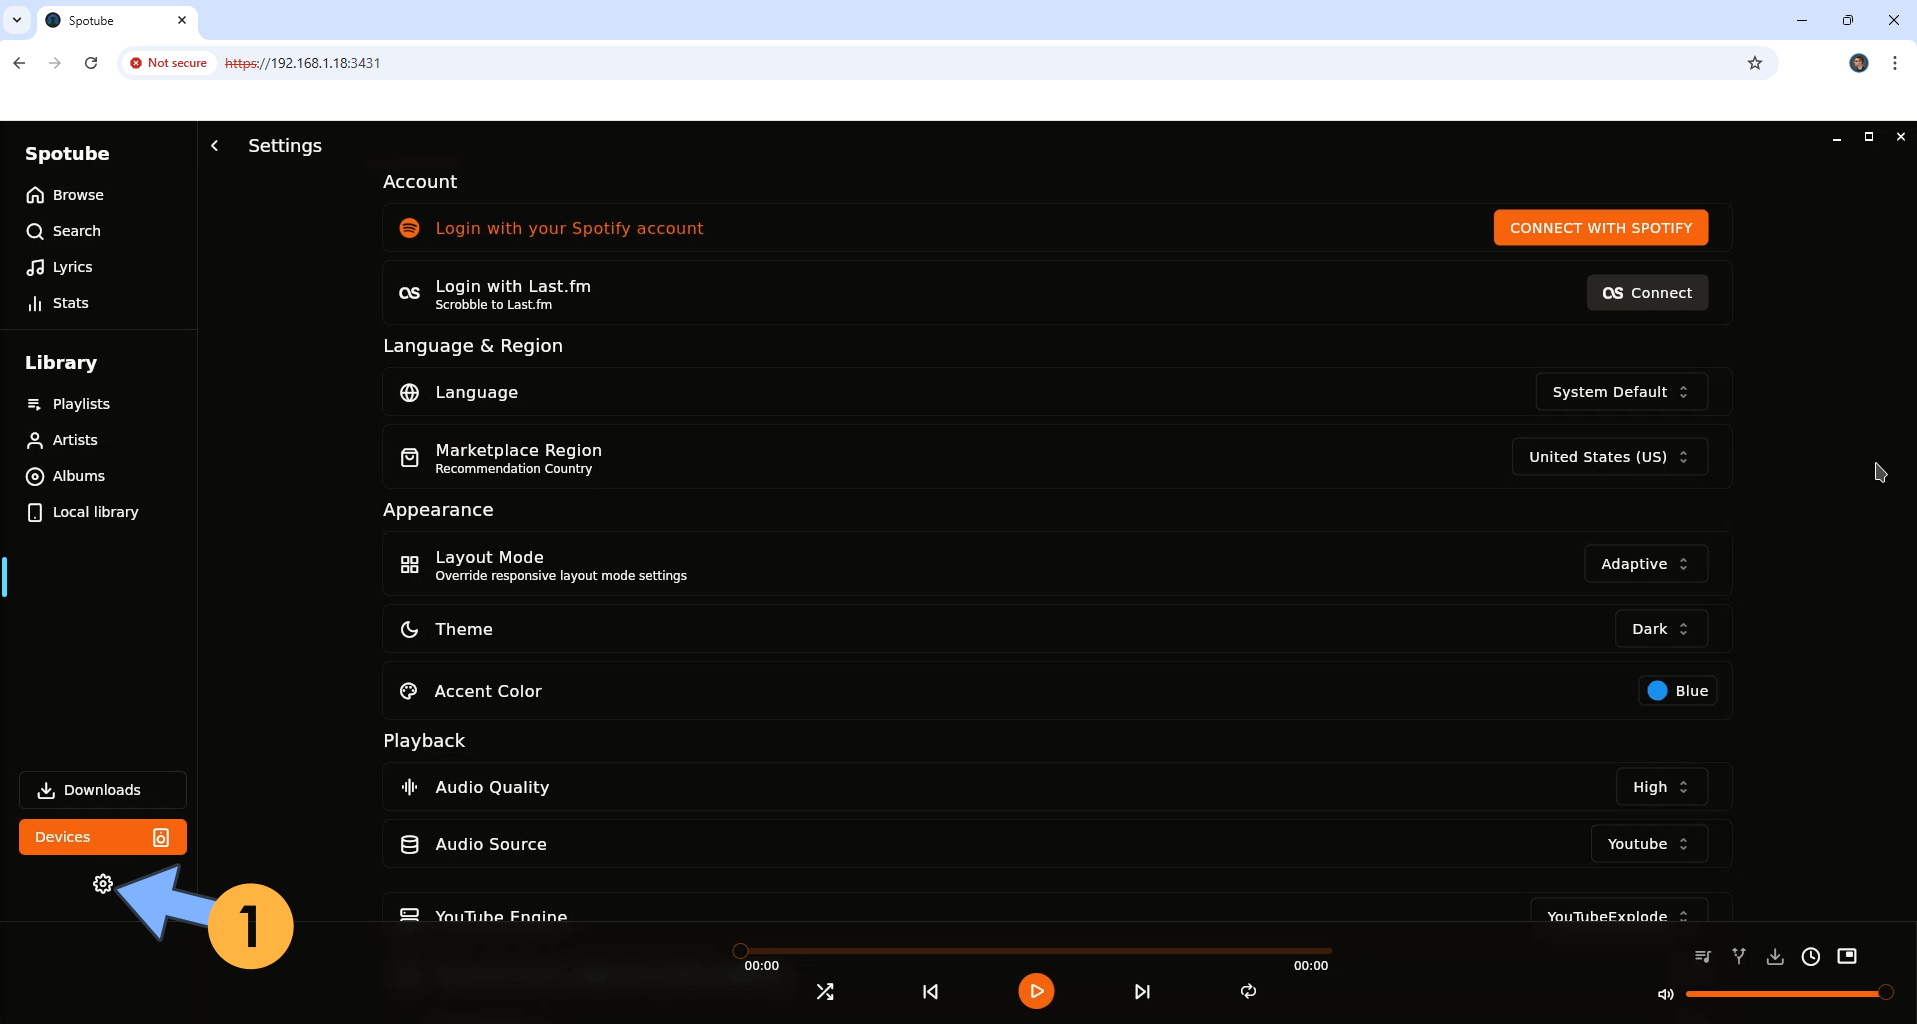Start playback with the orange play button
The image size is (1917, 1024).
click(x=1036, y=991)
